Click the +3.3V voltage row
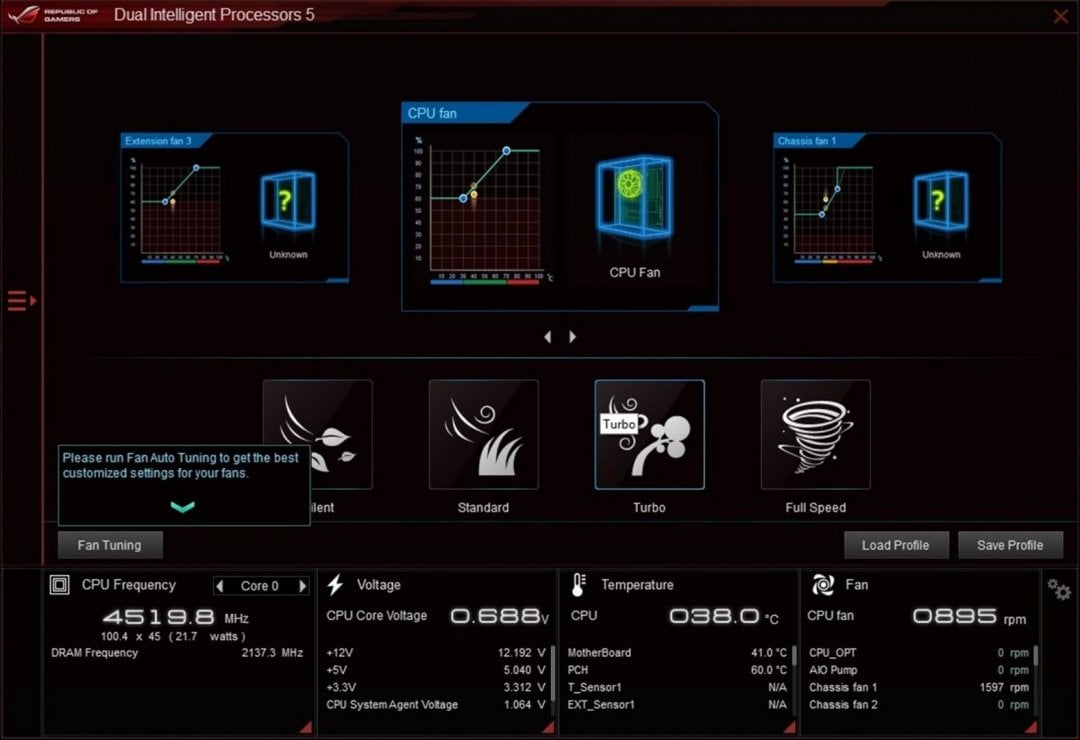The height and width of the screenshot is (740, 1080). point(436,687)
